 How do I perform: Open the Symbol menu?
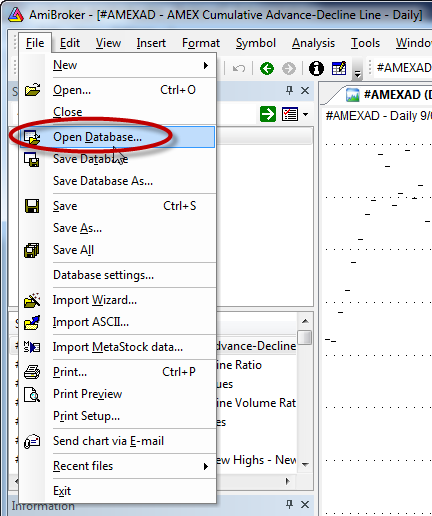(256, 43)
